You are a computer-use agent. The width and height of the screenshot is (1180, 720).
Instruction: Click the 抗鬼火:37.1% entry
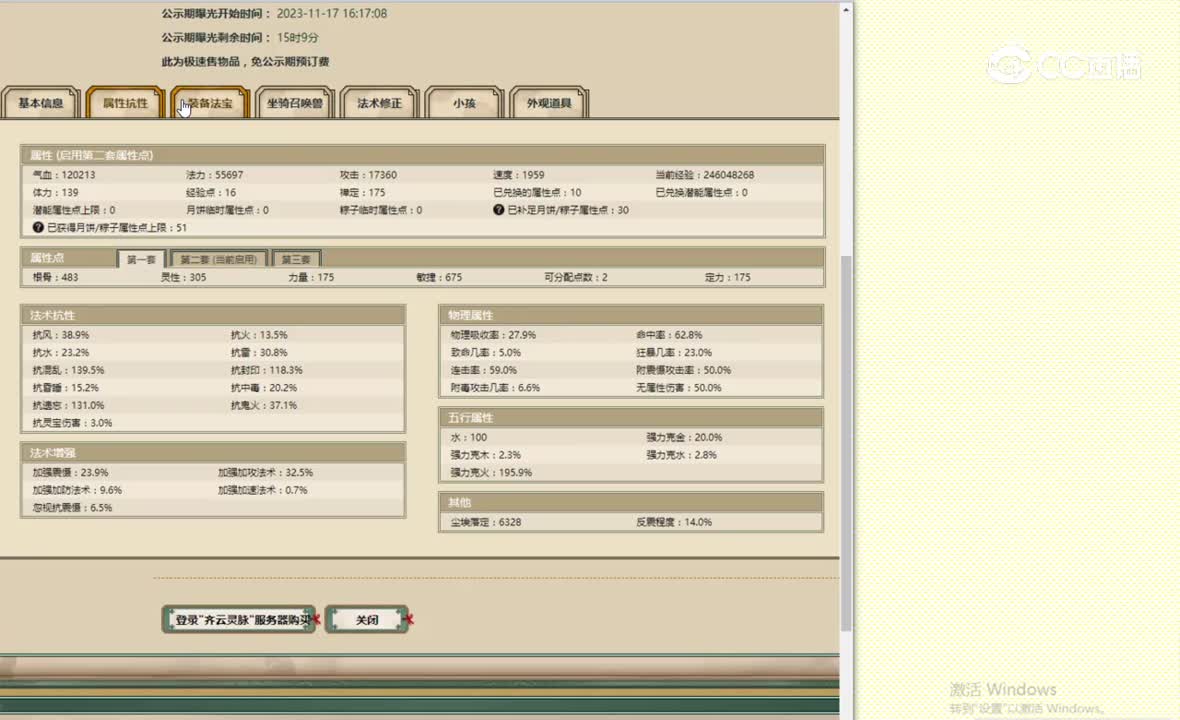point(263,406)
